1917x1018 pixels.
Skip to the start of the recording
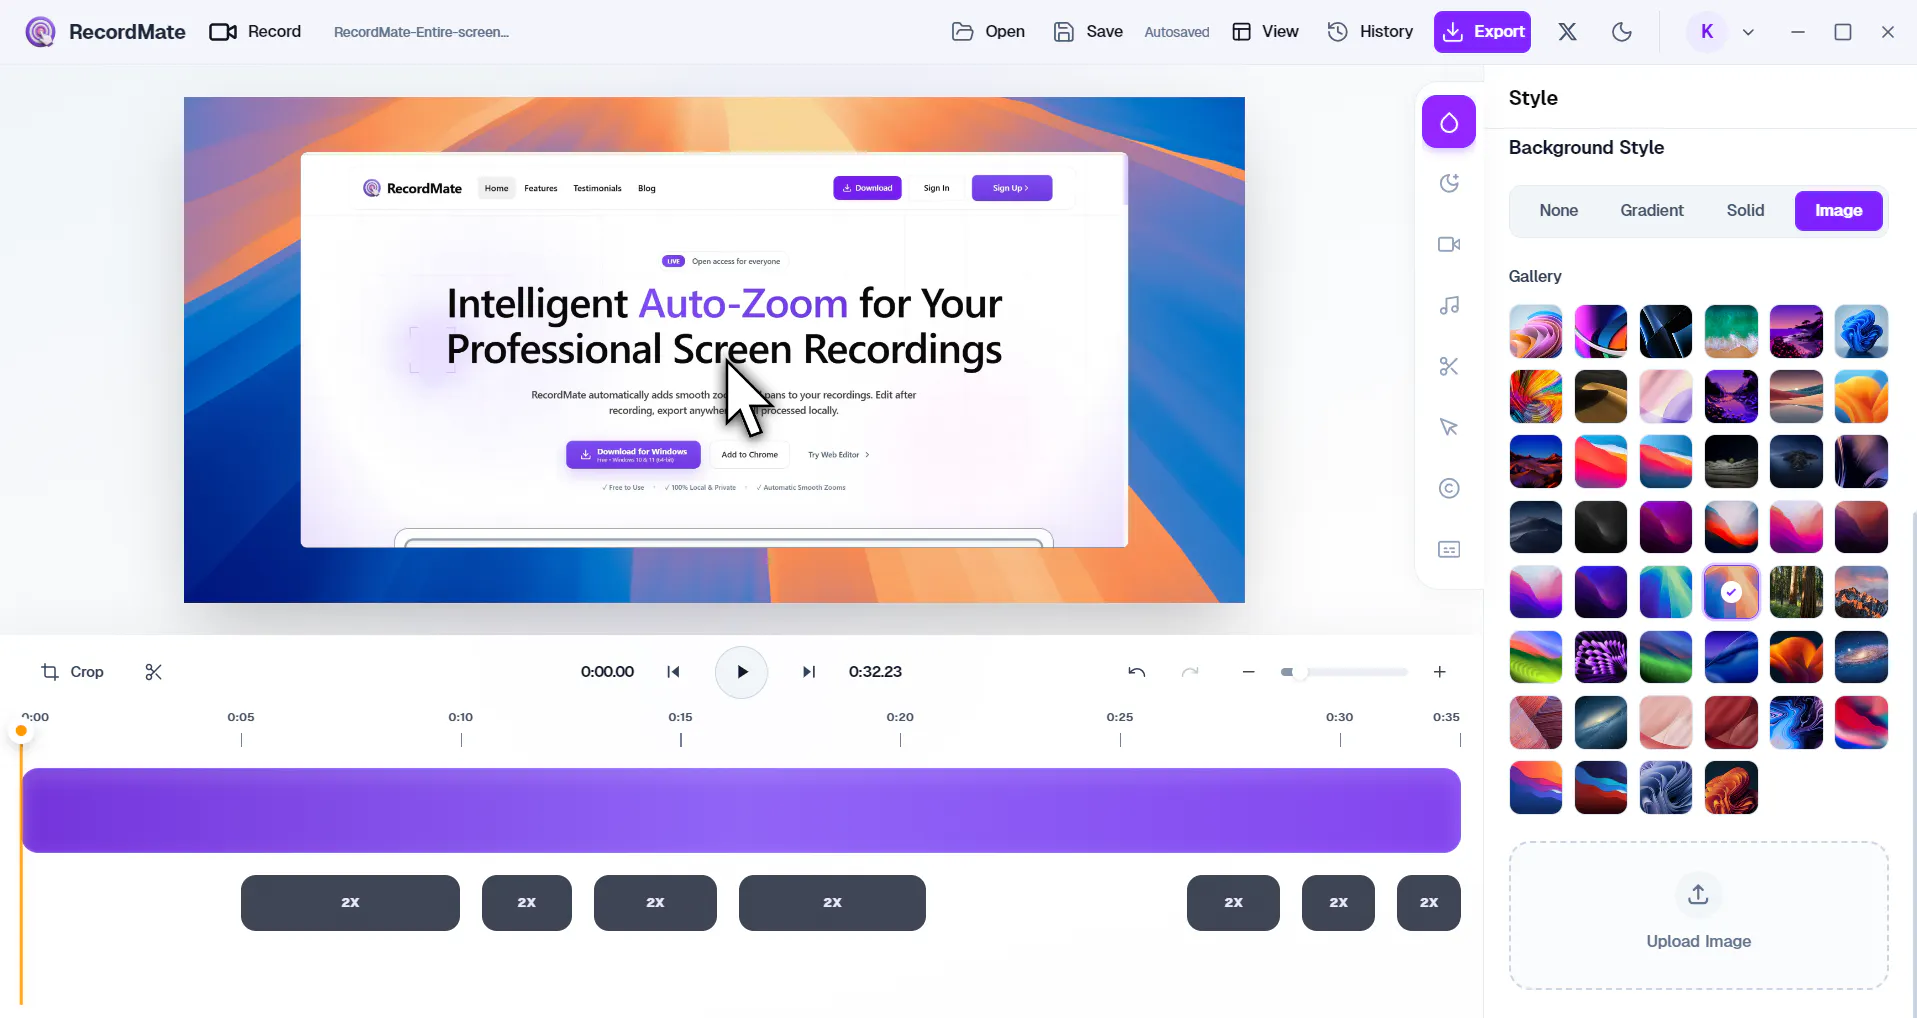point(673,672)
